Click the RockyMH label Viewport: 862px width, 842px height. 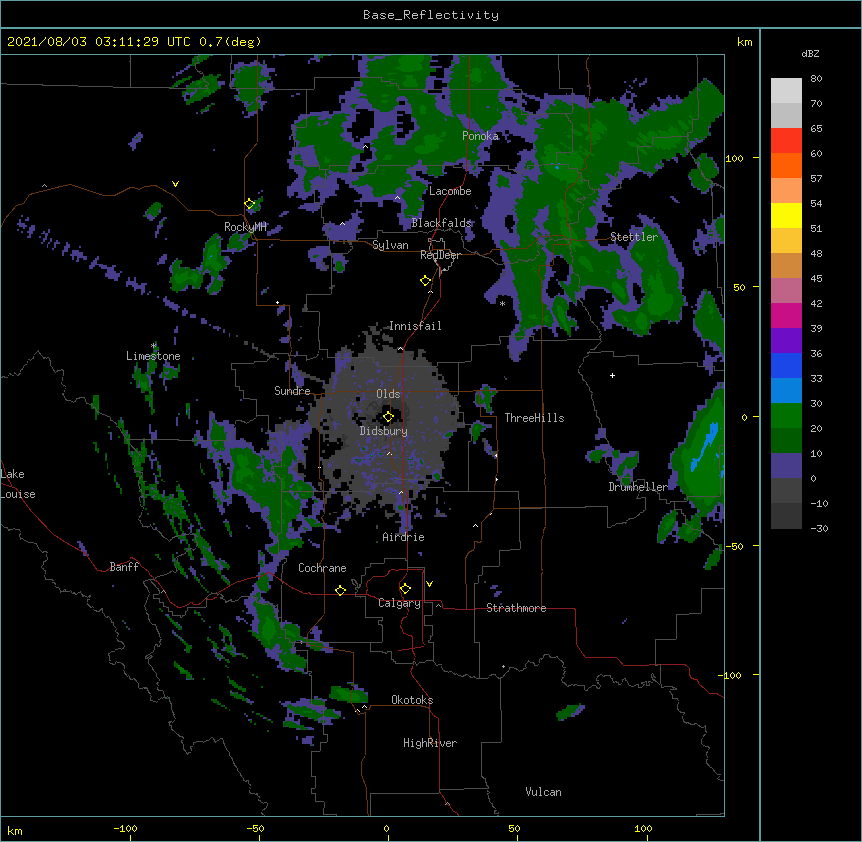(245, 226)
